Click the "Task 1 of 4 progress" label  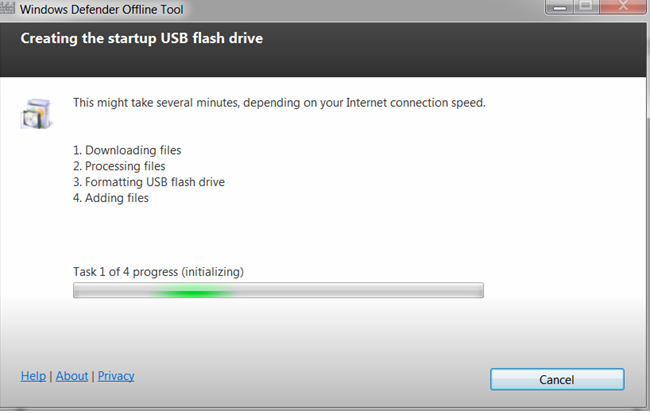pos(158,272)
